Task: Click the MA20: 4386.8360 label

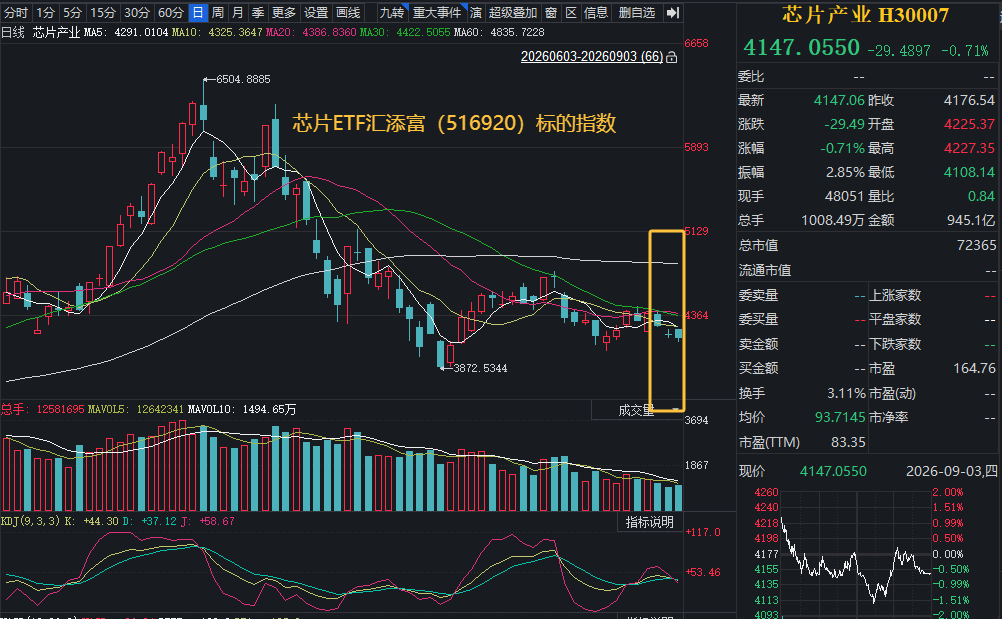Action: pos(311,32)
